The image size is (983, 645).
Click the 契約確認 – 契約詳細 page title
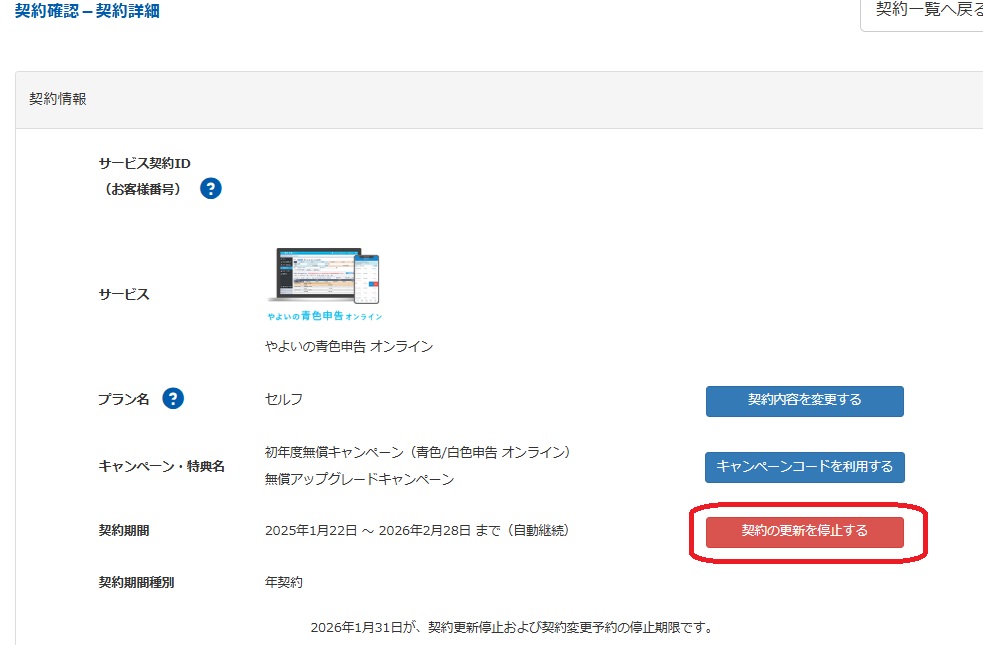point(87,12)
